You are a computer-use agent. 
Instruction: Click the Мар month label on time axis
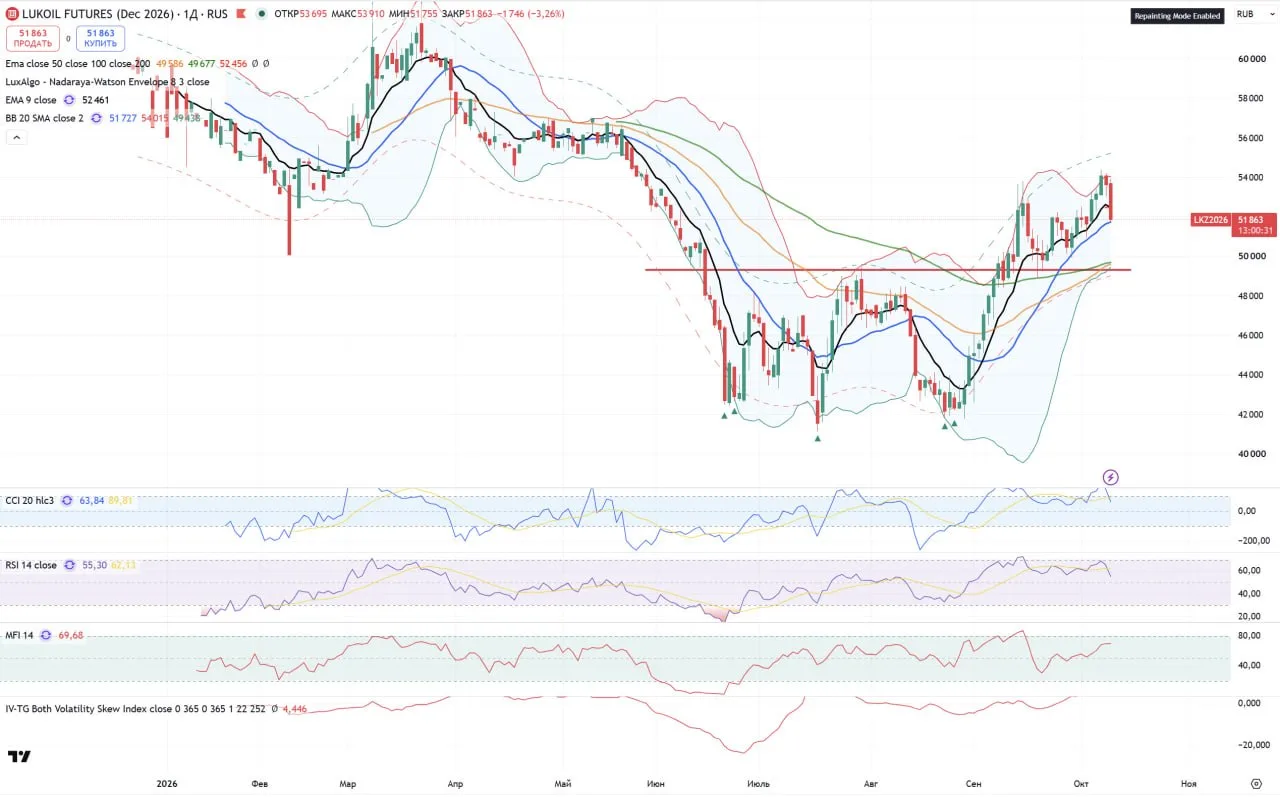click(348, 783)
